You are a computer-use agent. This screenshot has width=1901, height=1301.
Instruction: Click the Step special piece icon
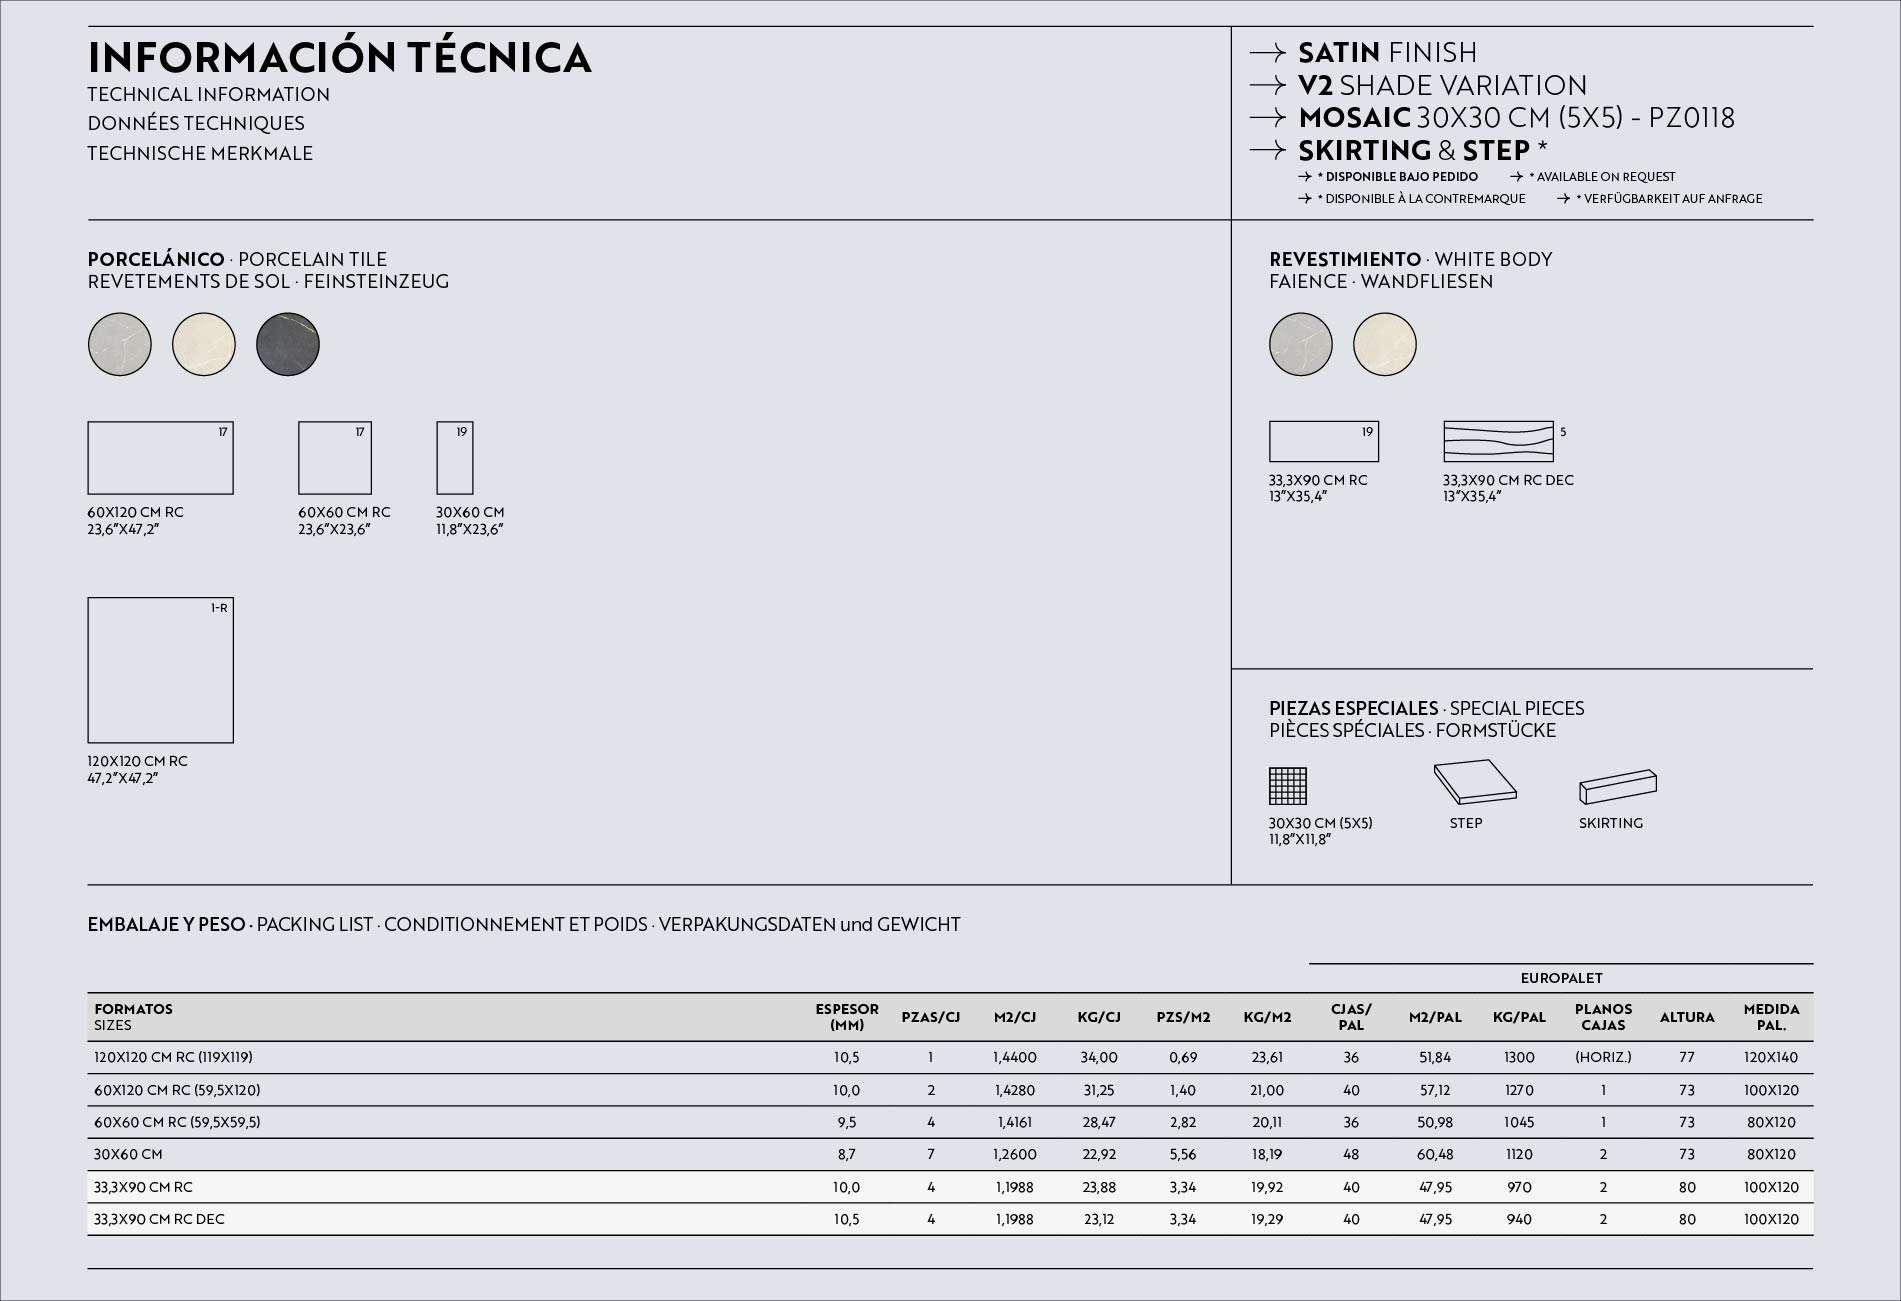click(x=1475, y=782)
